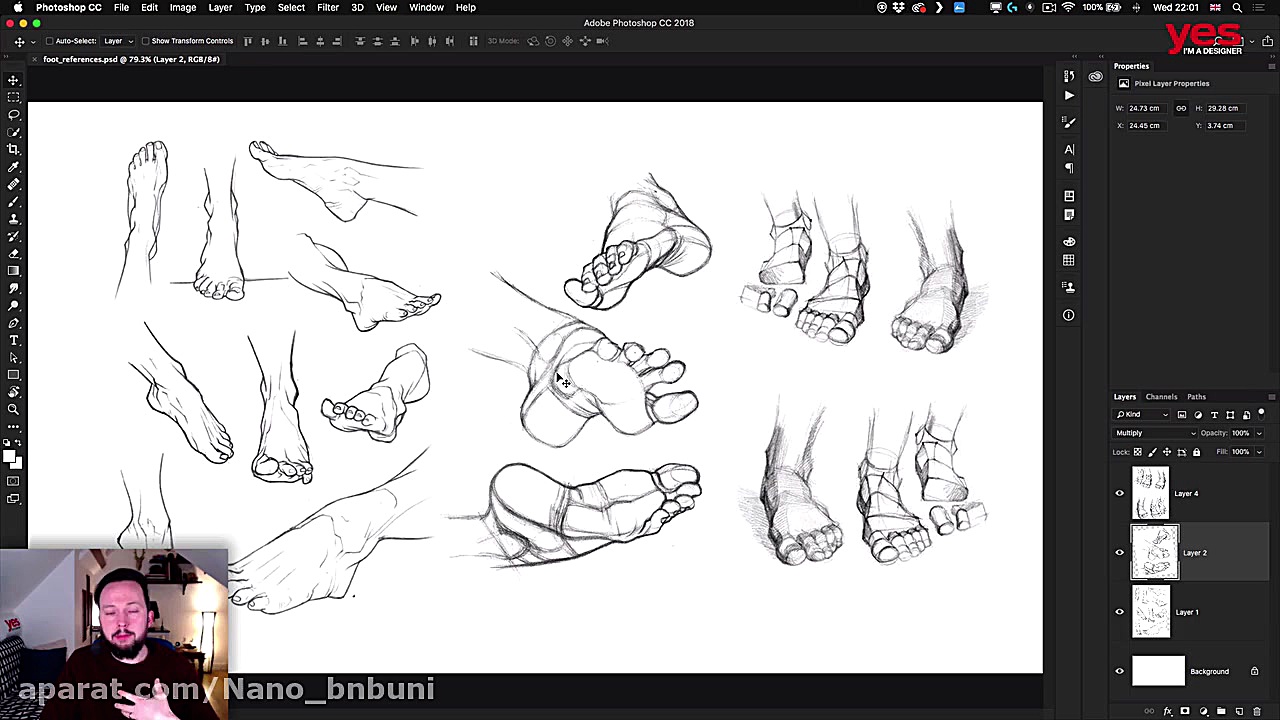
Task: Select the Brush tool
Action: click(x=14, y=201)
